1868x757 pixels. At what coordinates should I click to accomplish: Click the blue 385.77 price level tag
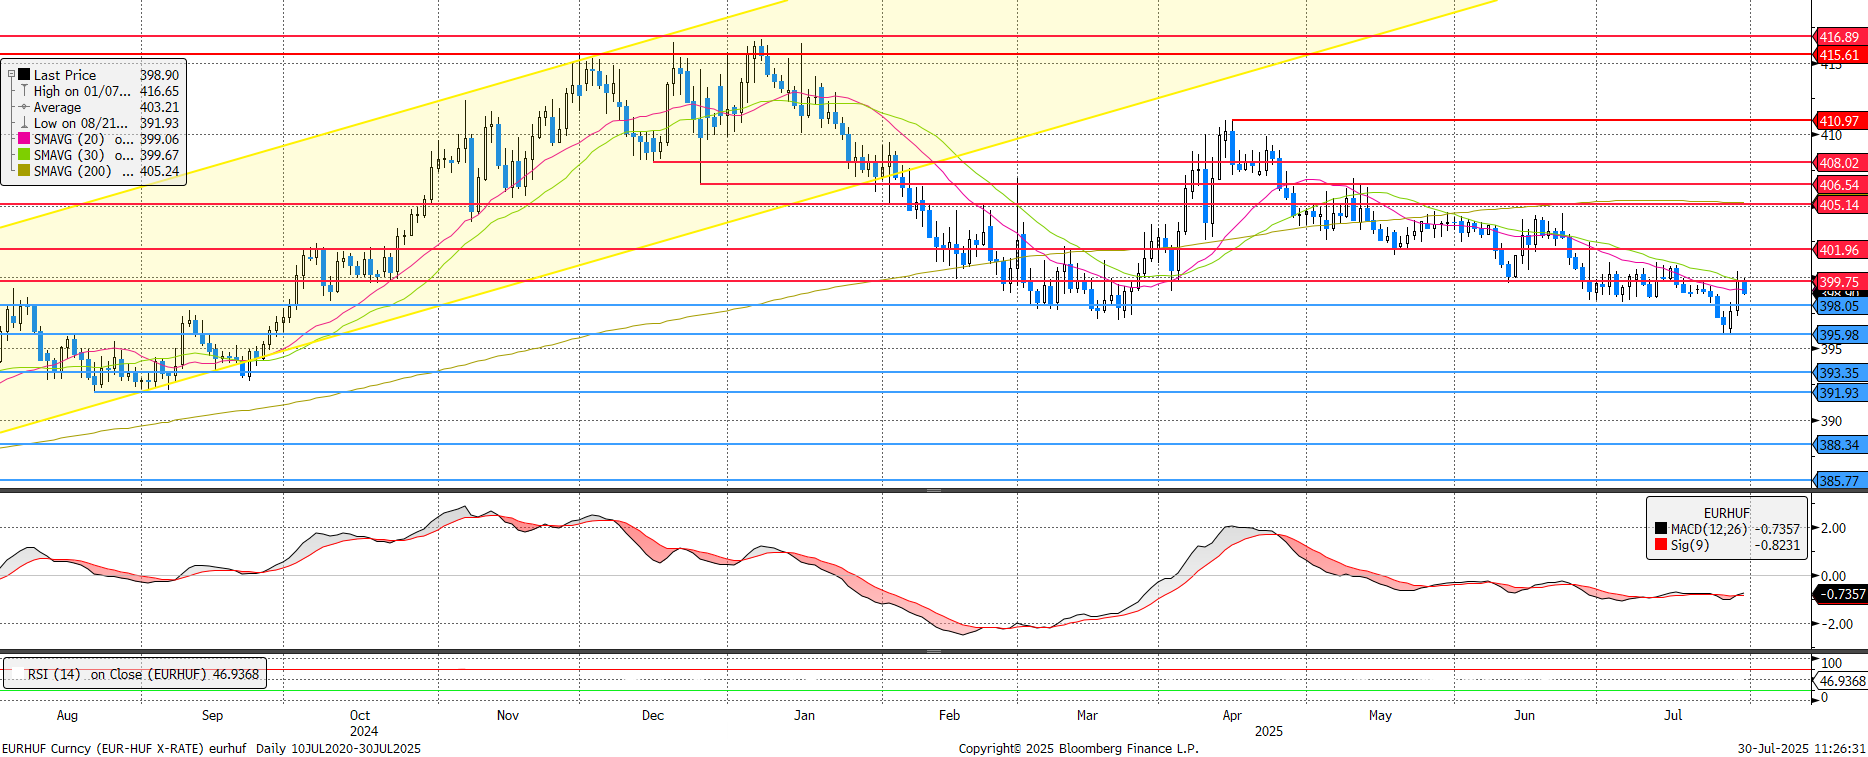(1838, 481)
